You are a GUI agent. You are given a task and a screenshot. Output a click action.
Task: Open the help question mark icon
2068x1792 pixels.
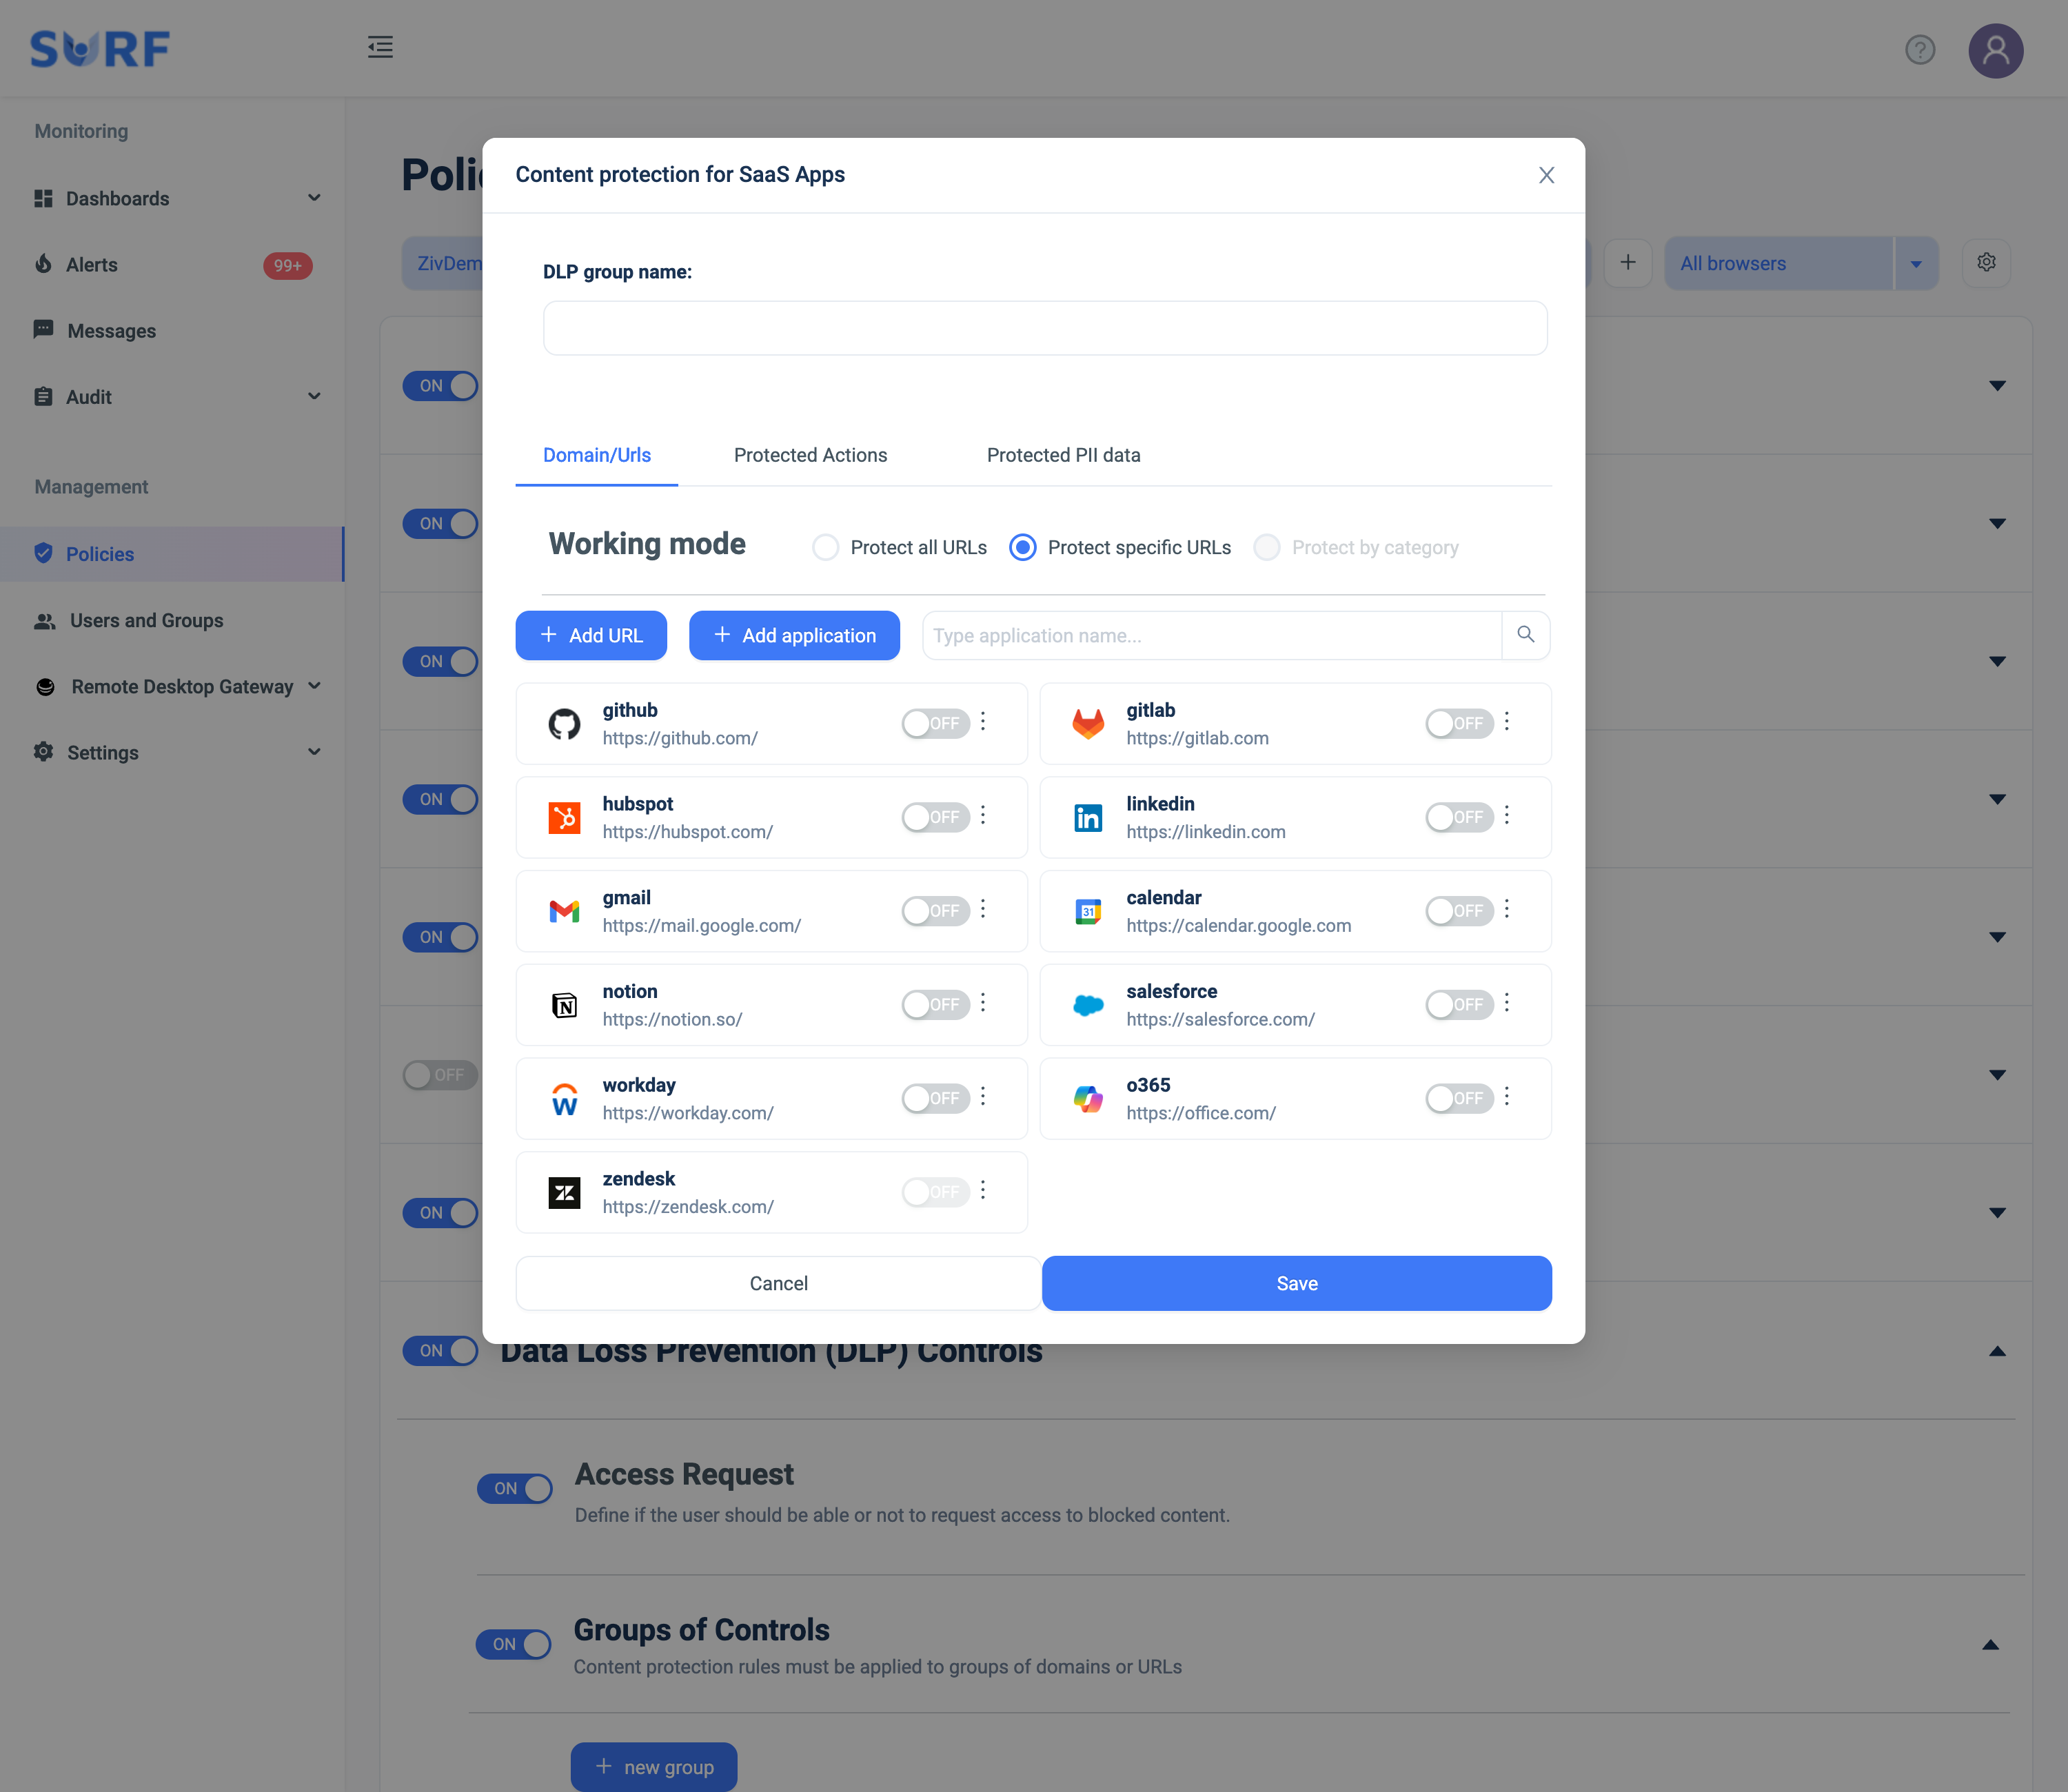(1919, 49)
